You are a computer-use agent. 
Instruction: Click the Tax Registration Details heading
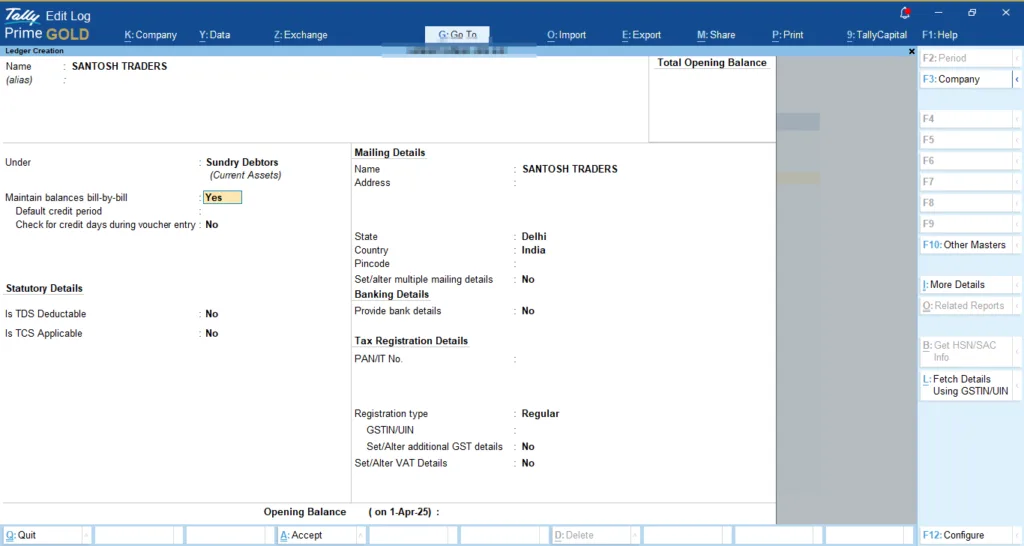[x=411, y=341]
